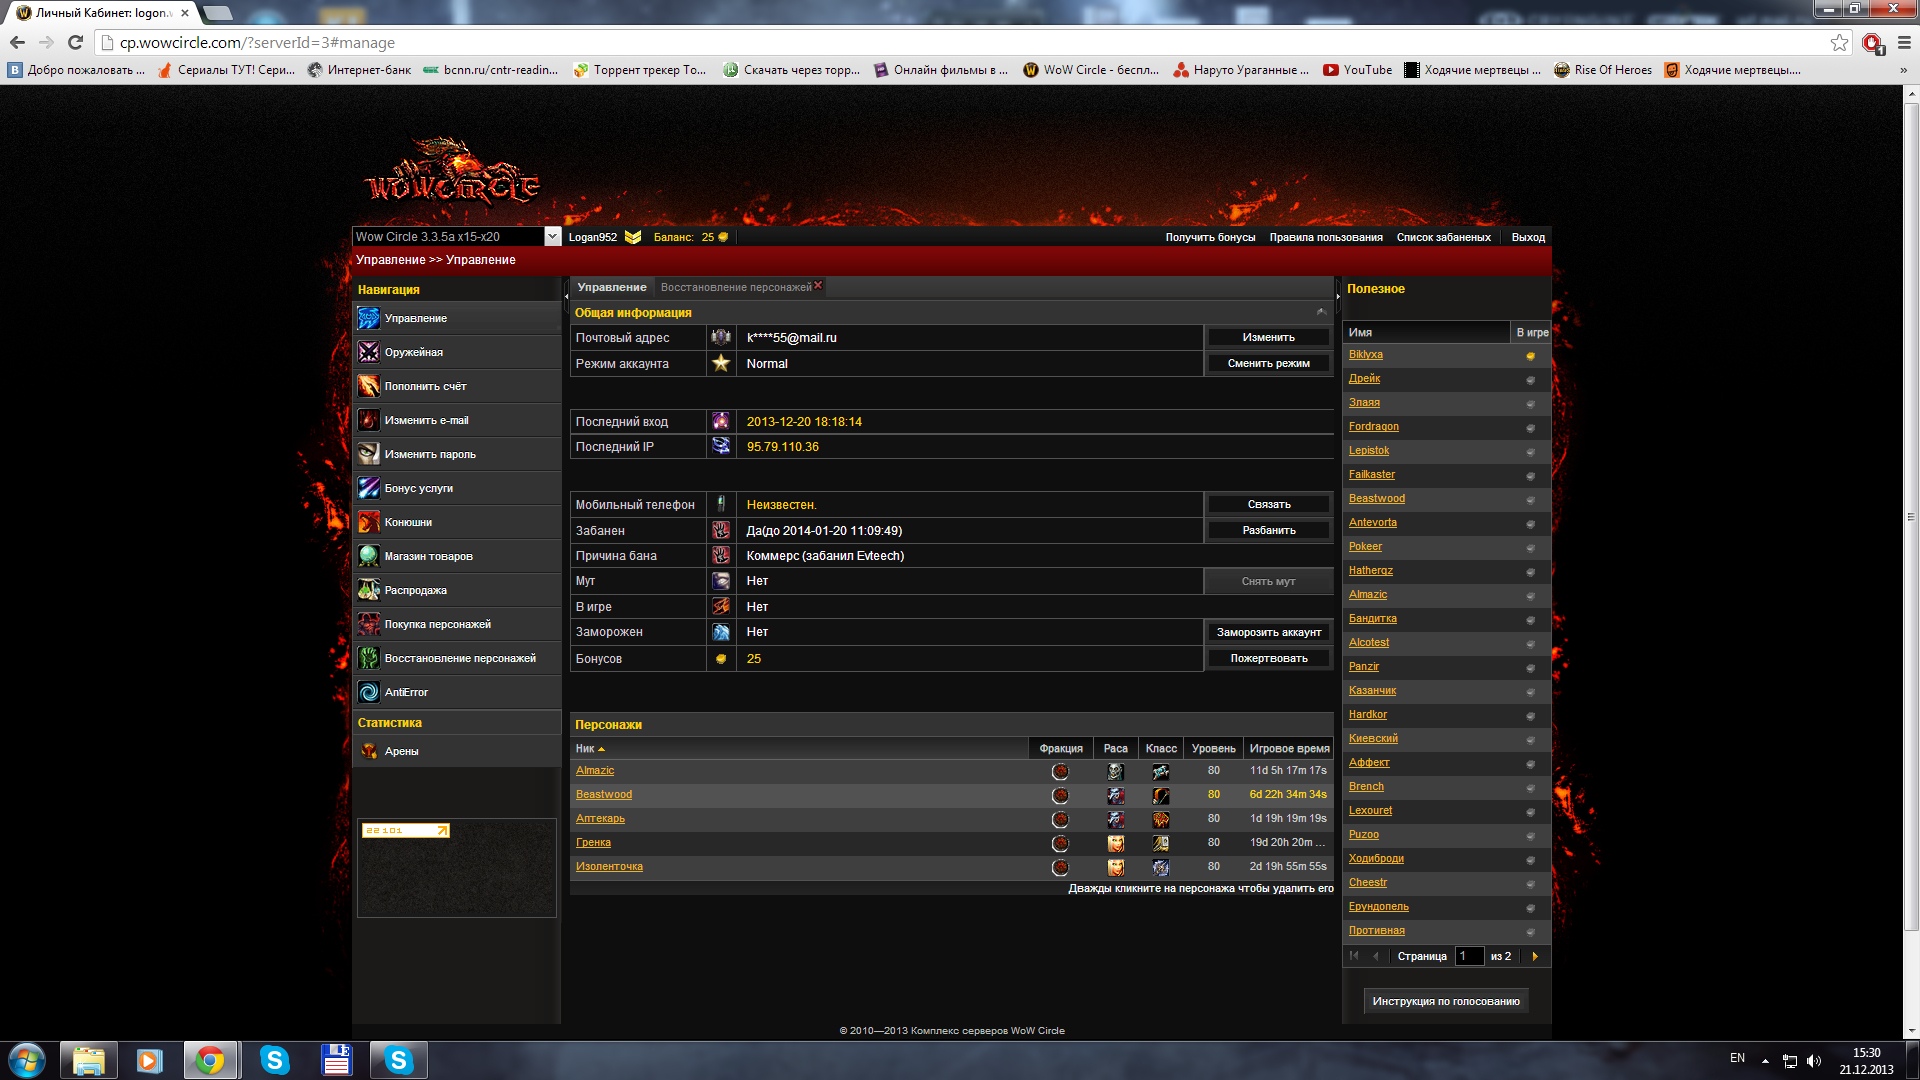Switch to the Восстановление персонажей tab

click(x=735, y=287)
